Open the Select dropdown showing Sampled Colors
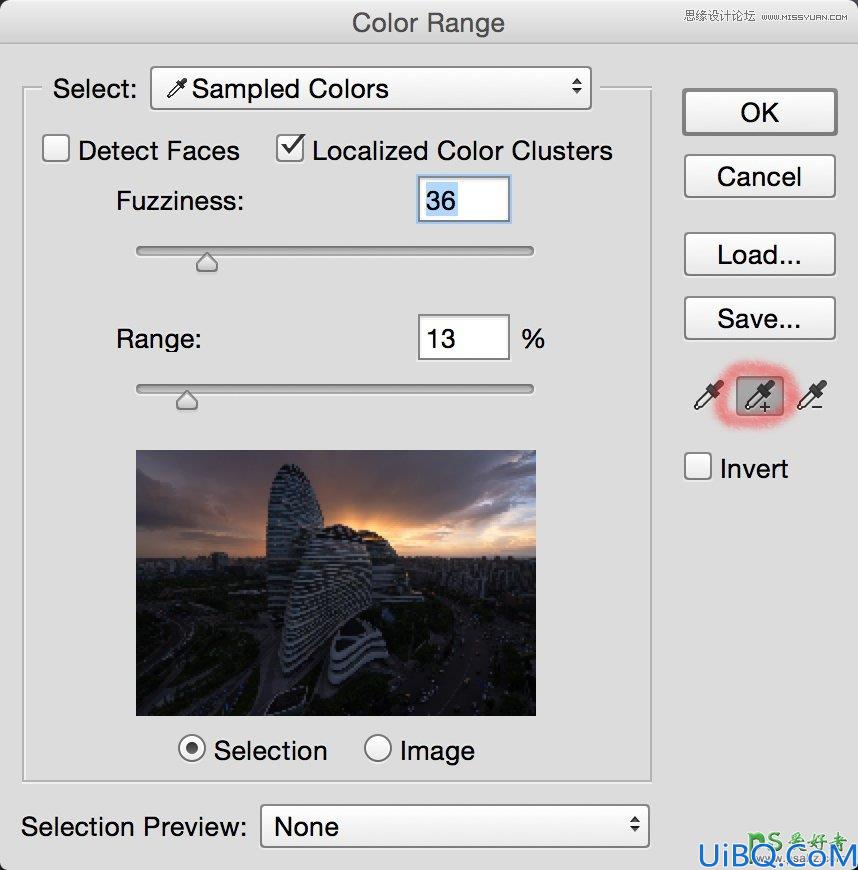The image size is (858, 870). tap(371, 88)
